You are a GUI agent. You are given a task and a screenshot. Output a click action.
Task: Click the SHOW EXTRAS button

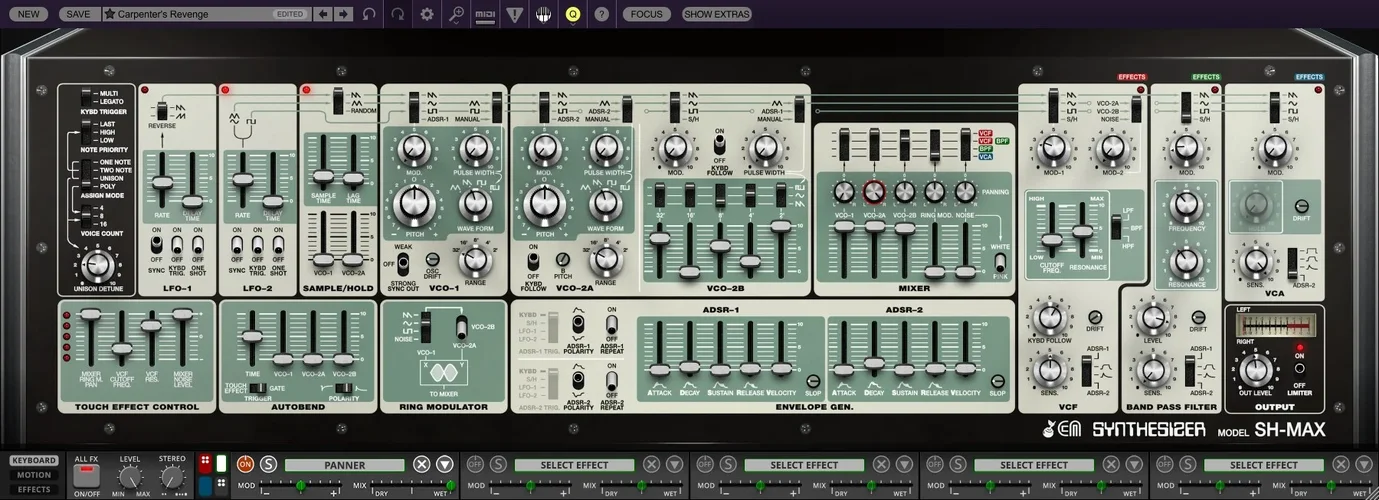716,14
